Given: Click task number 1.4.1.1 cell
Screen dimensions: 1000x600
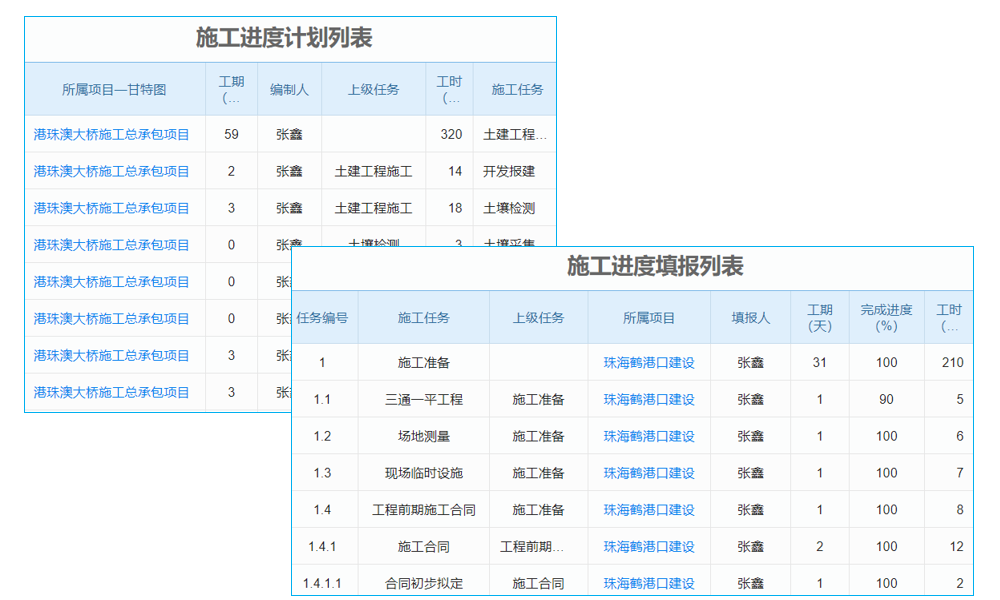Looking at the screenshot, I should 323,582.
